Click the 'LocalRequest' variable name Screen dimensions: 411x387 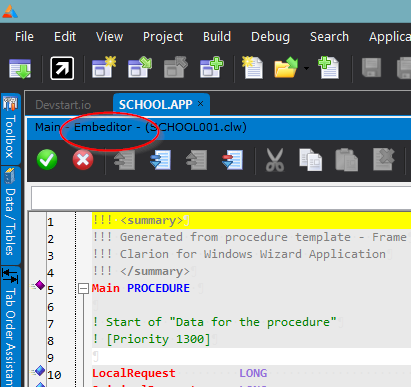(134, 373)
